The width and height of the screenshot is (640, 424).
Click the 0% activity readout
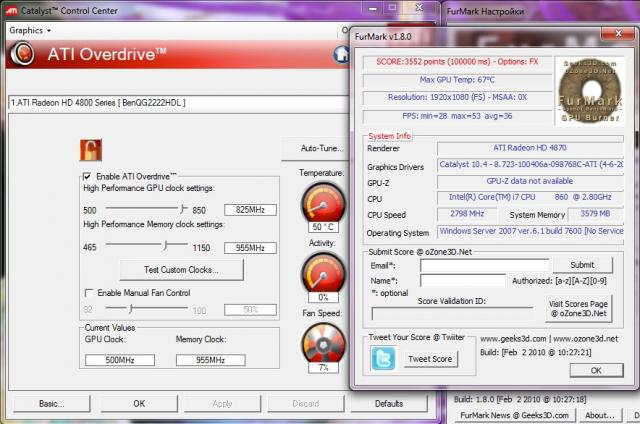(323, 297)
